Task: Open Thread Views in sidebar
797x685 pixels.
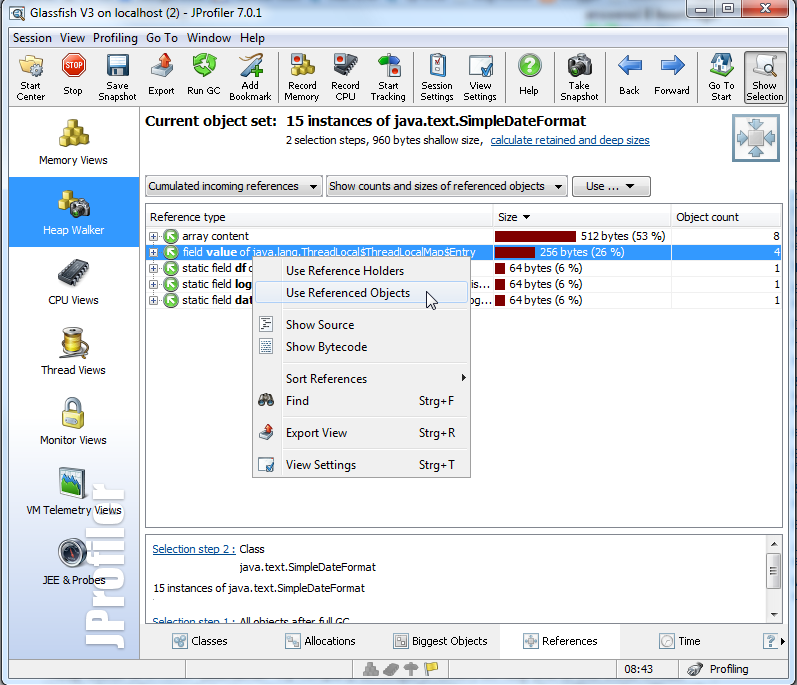Action: [x=74, y=352]
